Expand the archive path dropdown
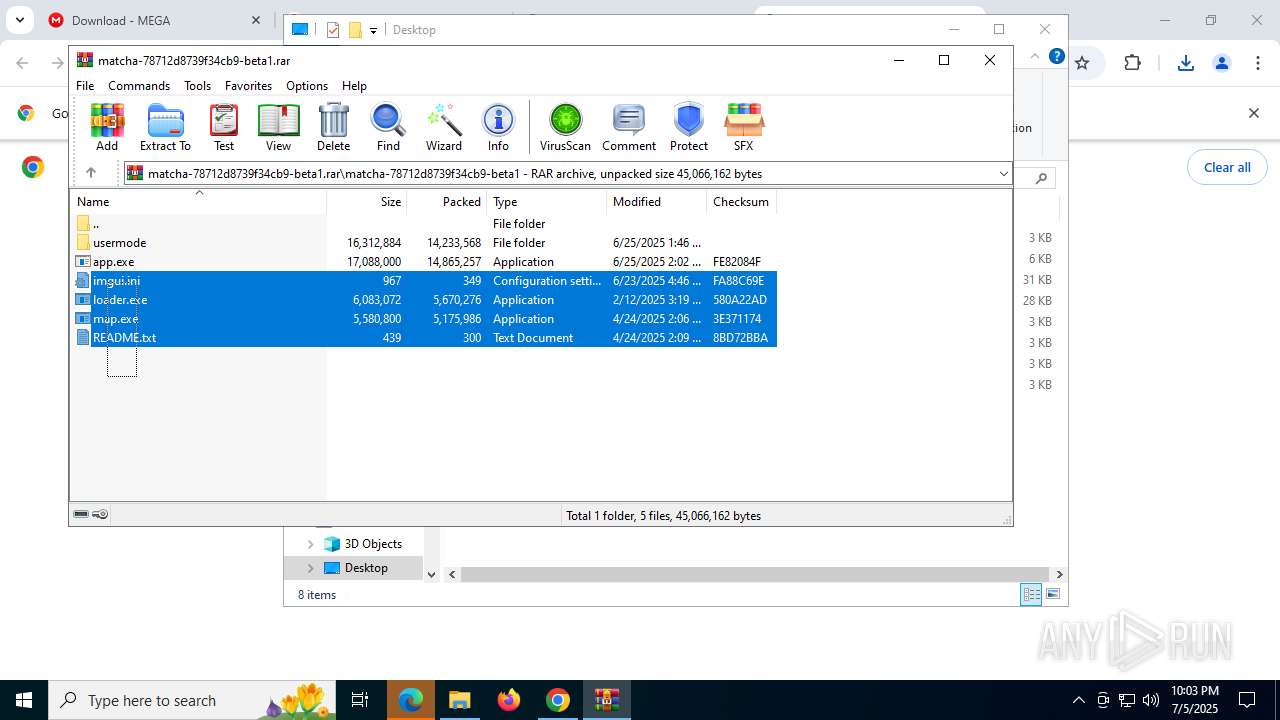 coord(1003,174)
